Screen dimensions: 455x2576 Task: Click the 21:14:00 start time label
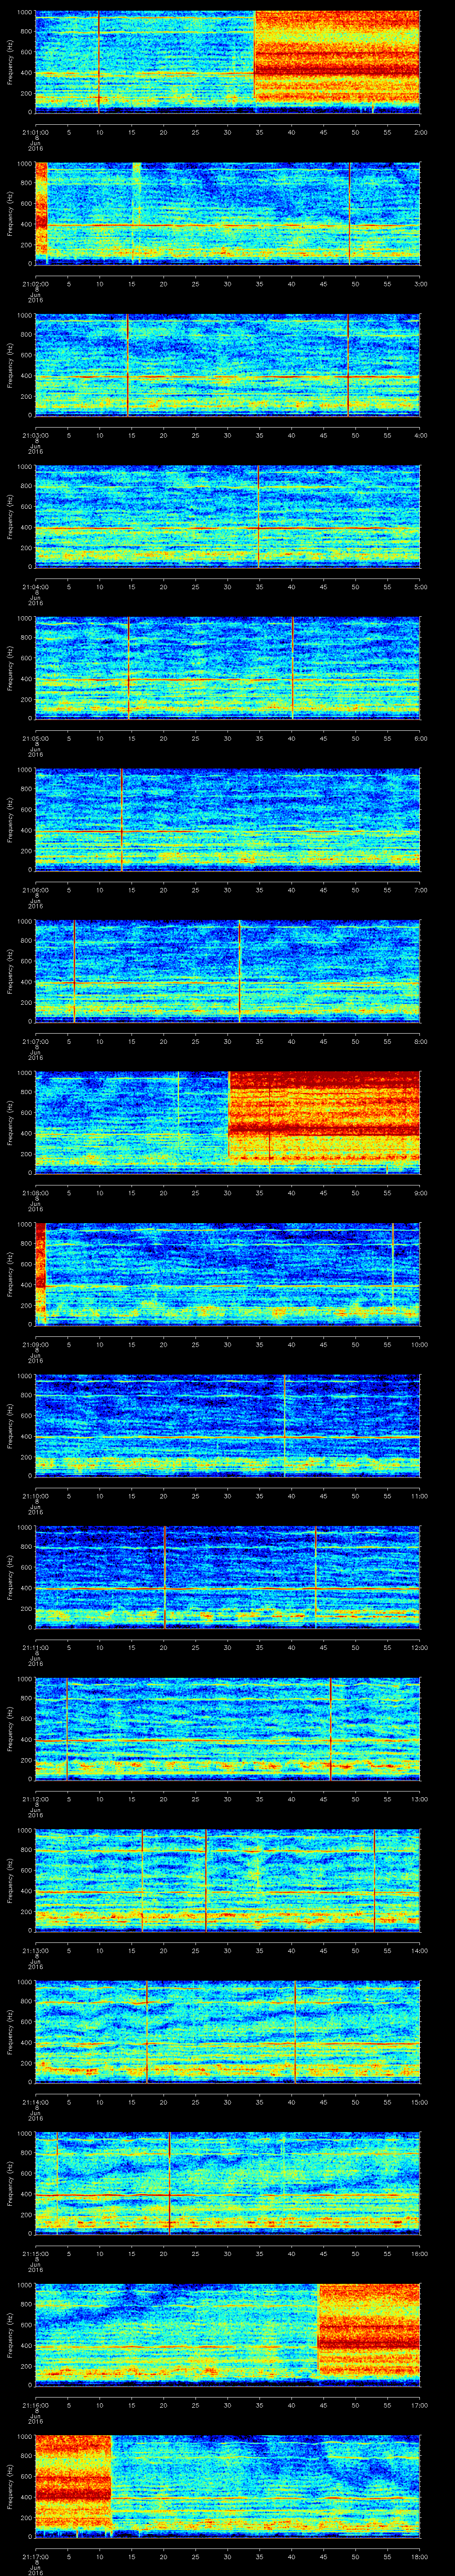pos(35,2102)
